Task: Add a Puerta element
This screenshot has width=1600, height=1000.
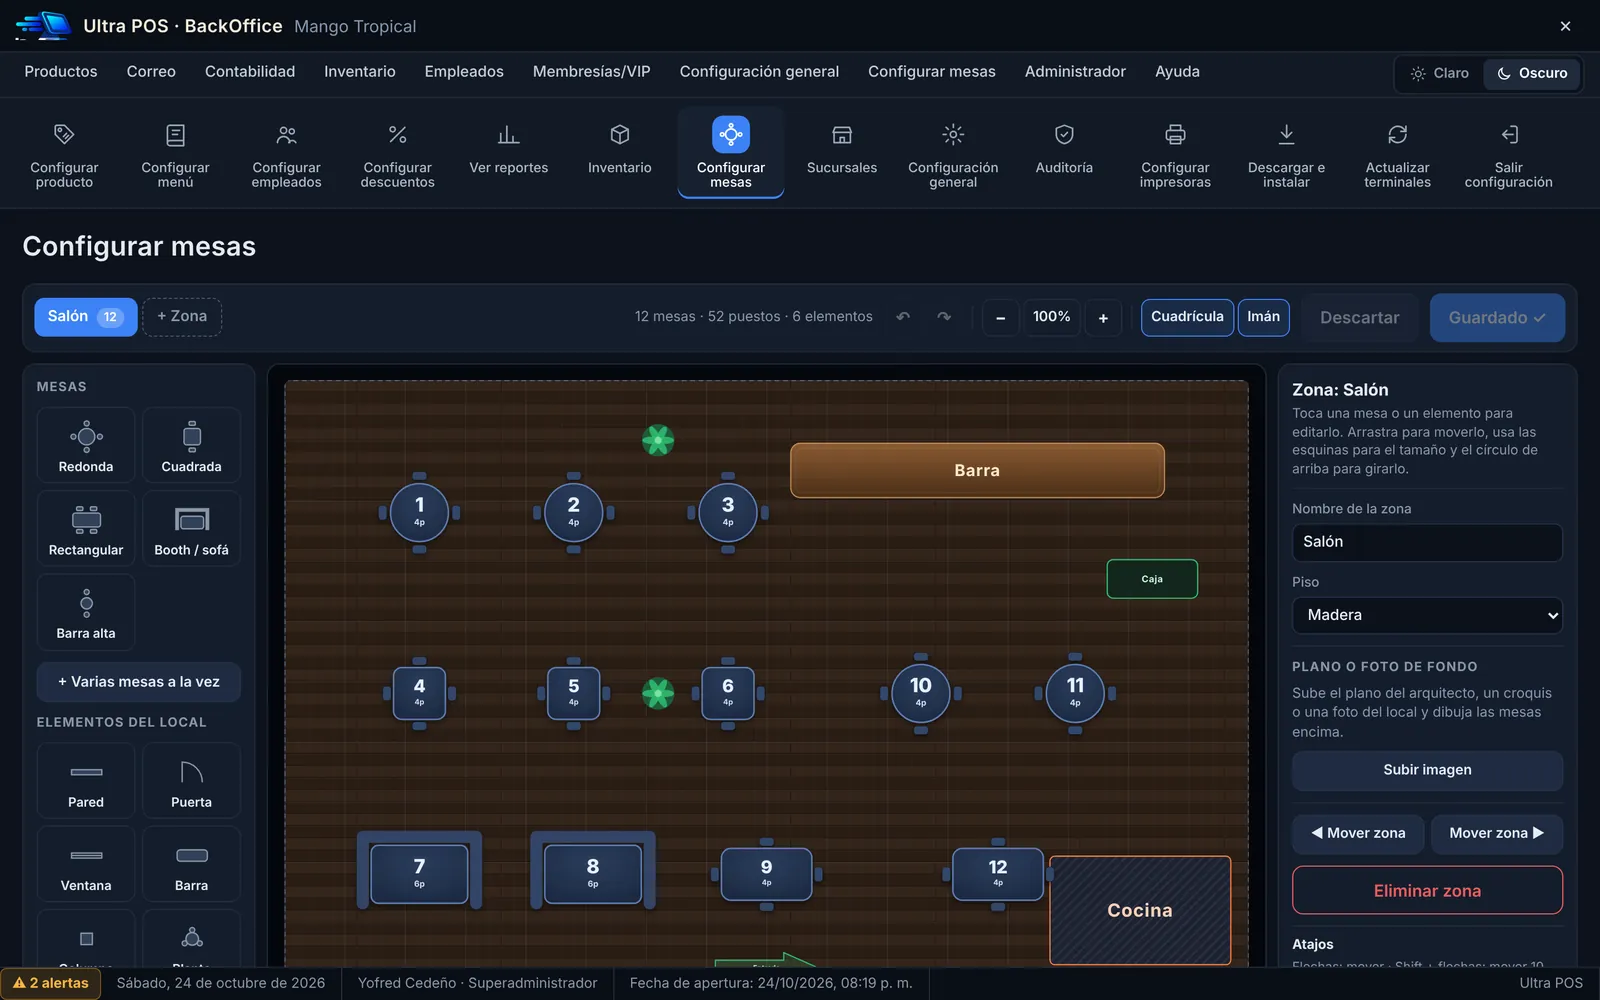Action: pos(191,780)
